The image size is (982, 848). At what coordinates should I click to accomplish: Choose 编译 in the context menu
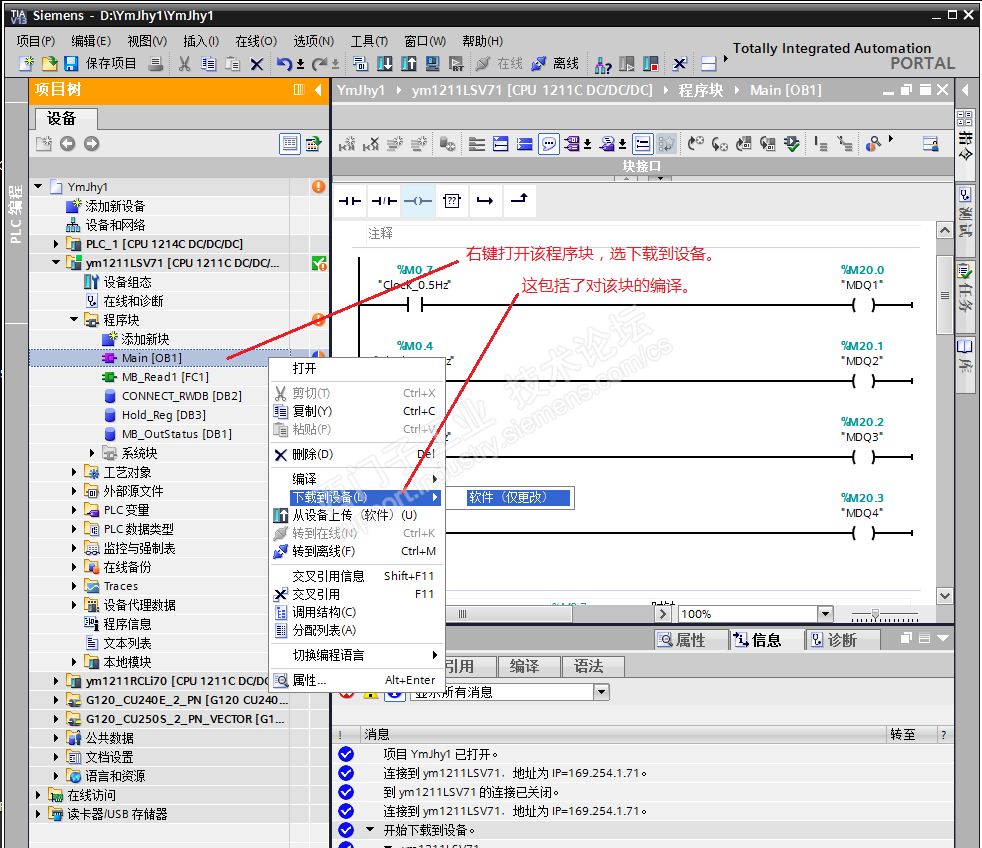(x=357, y=479)
